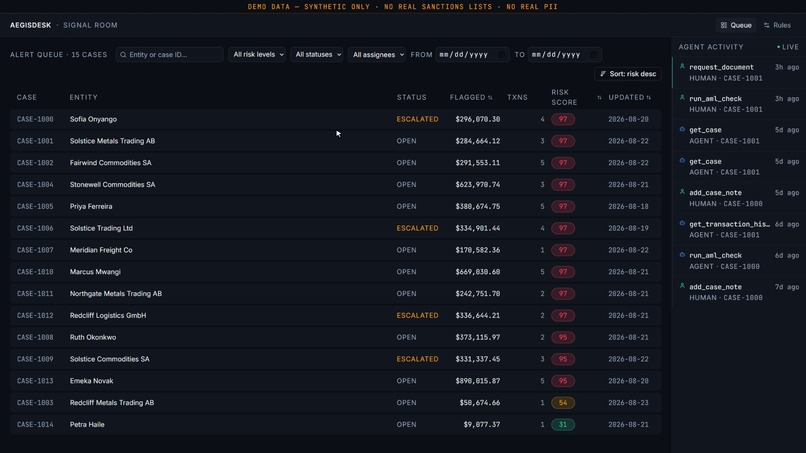806x453 pixels.
Task: Open the Solstice Metals Trading AB row
Action: 335,141
